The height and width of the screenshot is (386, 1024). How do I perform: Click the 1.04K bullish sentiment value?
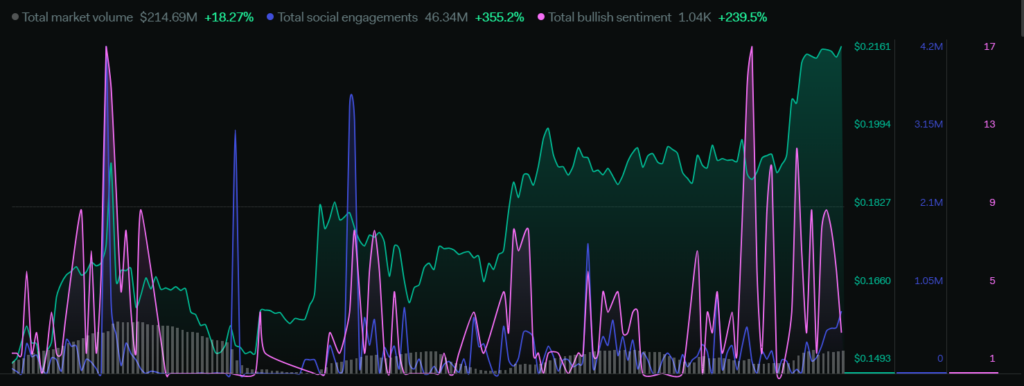pyautogui.click(x=695, y=18)
